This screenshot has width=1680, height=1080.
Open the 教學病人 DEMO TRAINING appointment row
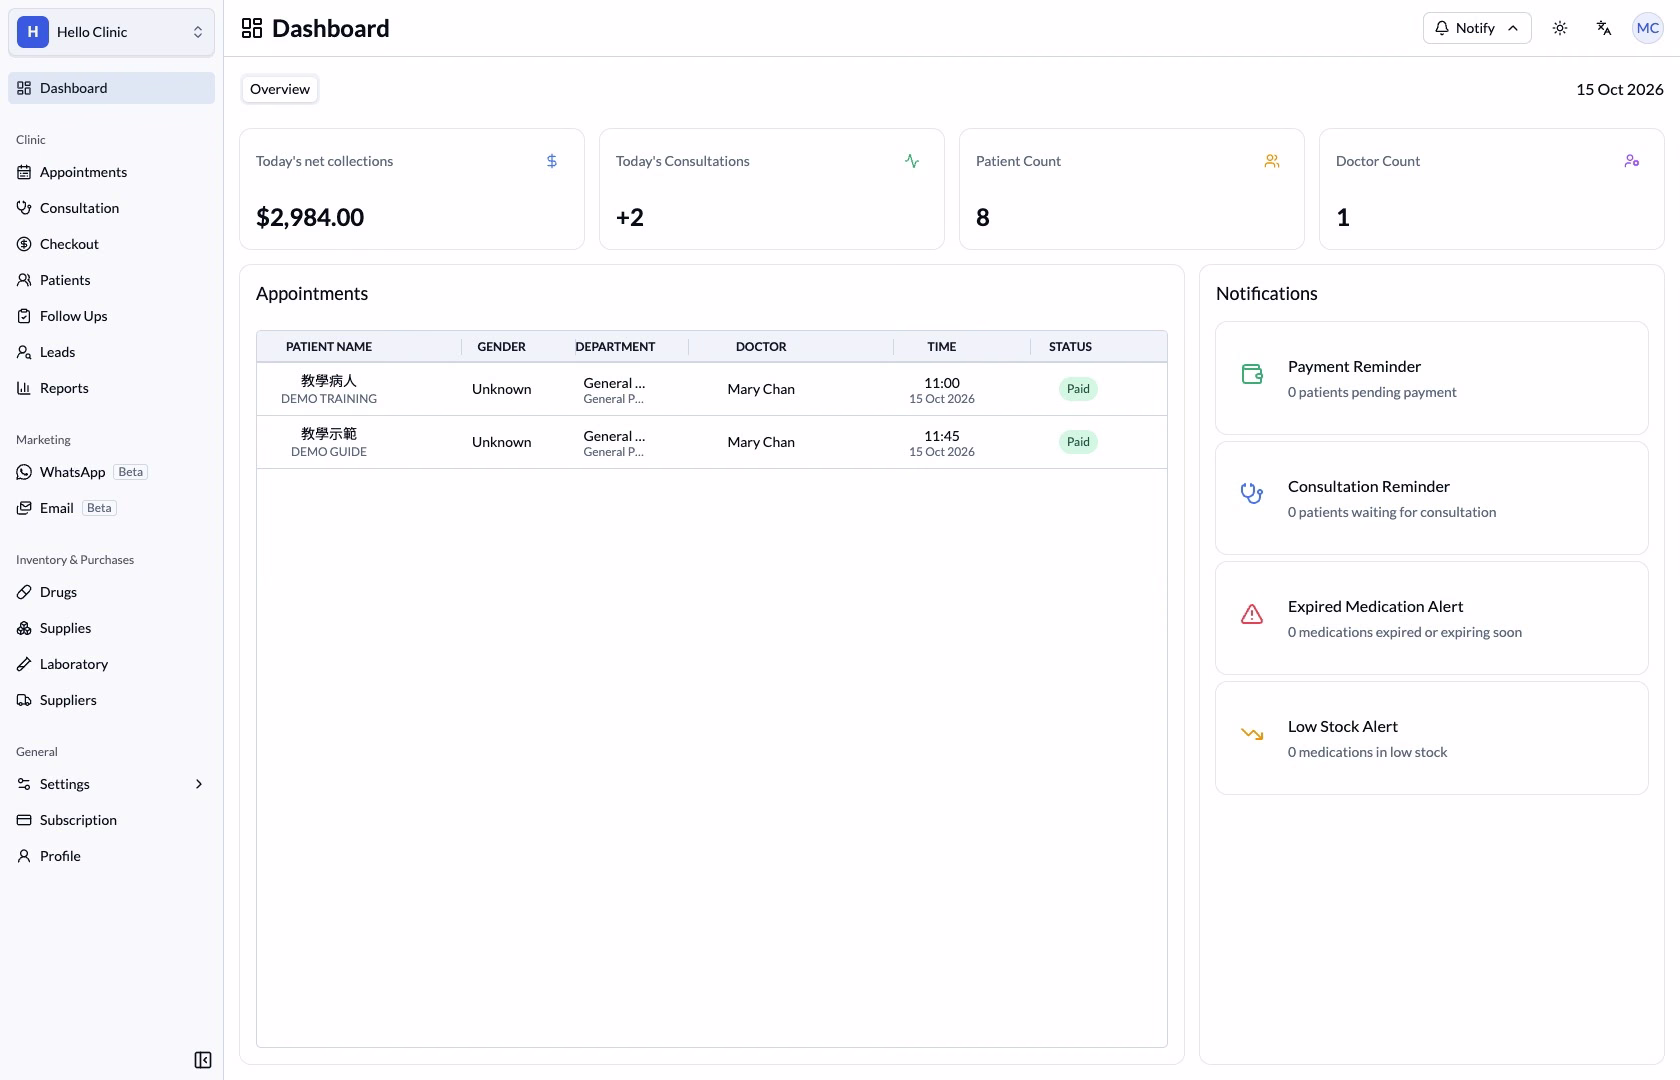pos(712,389)
